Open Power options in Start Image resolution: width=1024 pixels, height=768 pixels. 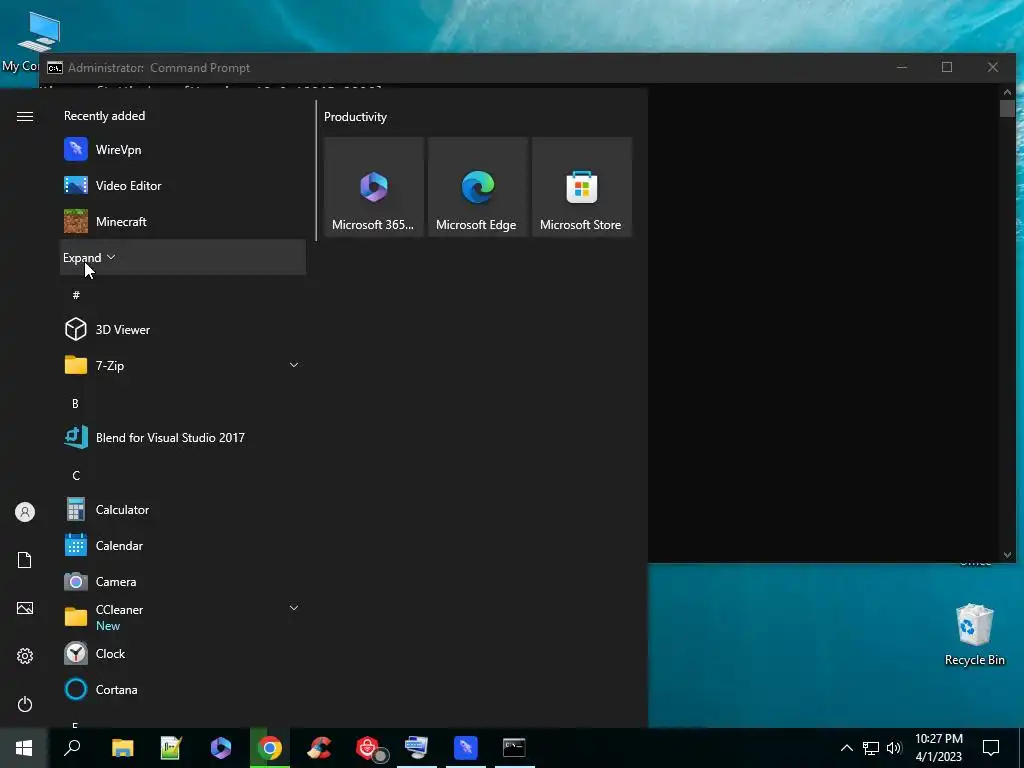(25, 704)
